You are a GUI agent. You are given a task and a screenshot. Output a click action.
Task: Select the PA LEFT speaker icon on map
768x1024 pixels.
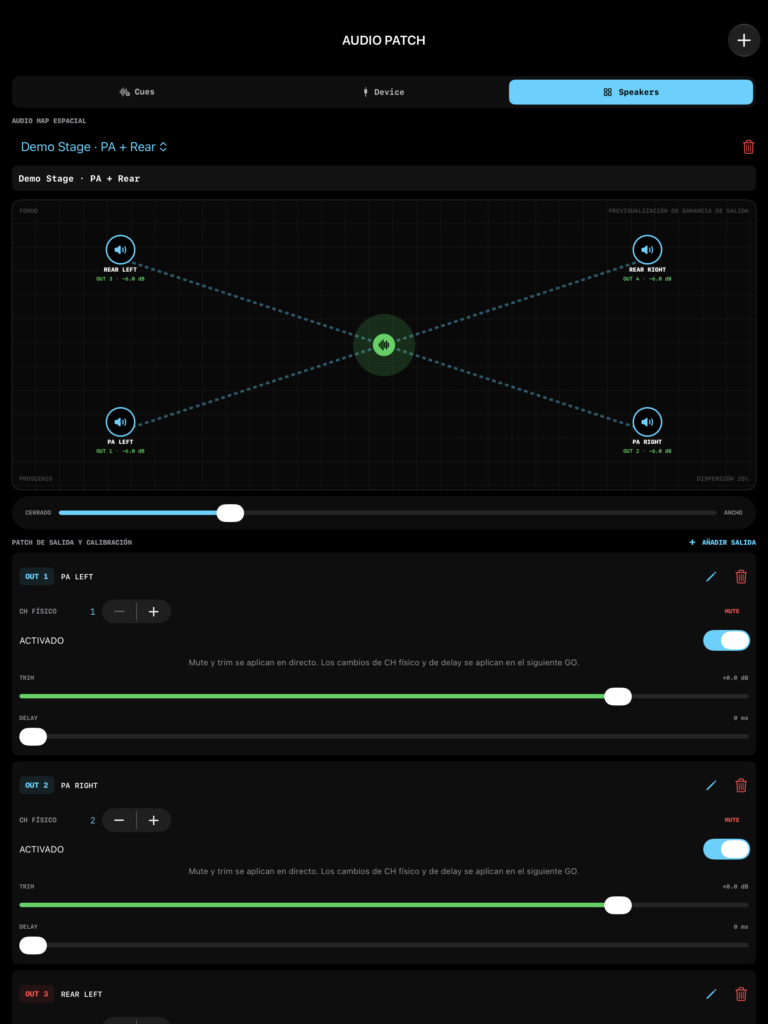click(121, 422)
